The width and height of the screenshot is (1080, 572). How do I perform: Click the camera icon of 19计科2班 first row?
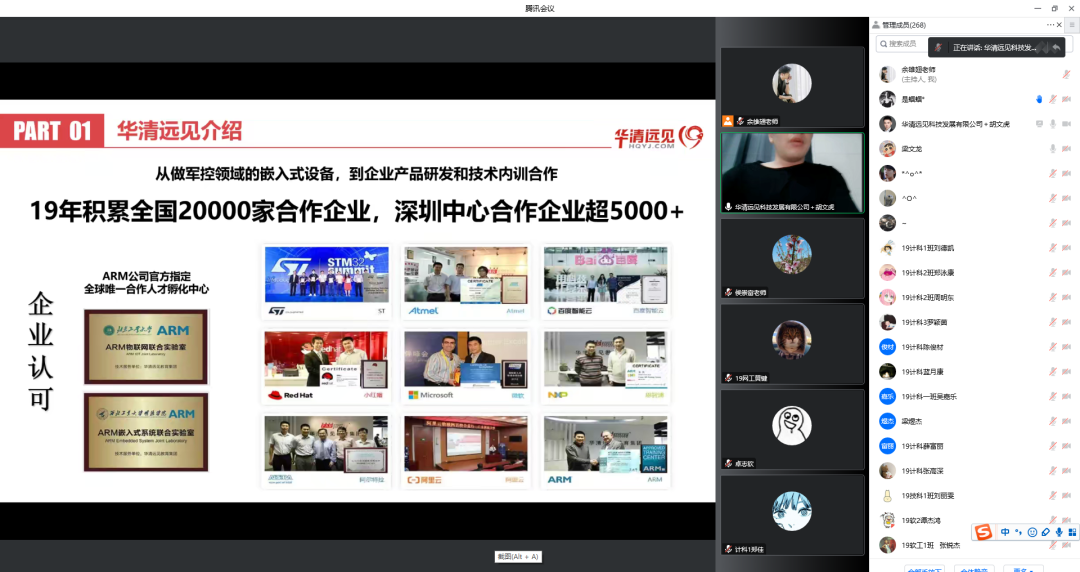1066,273
